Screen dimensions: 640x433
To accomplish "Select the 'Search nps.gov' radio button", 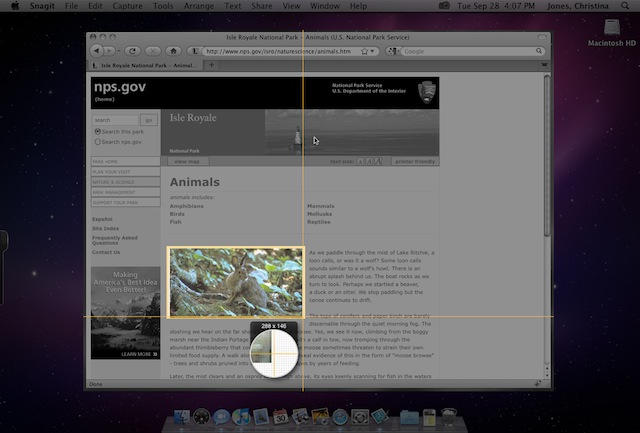I will click(98, 142).
